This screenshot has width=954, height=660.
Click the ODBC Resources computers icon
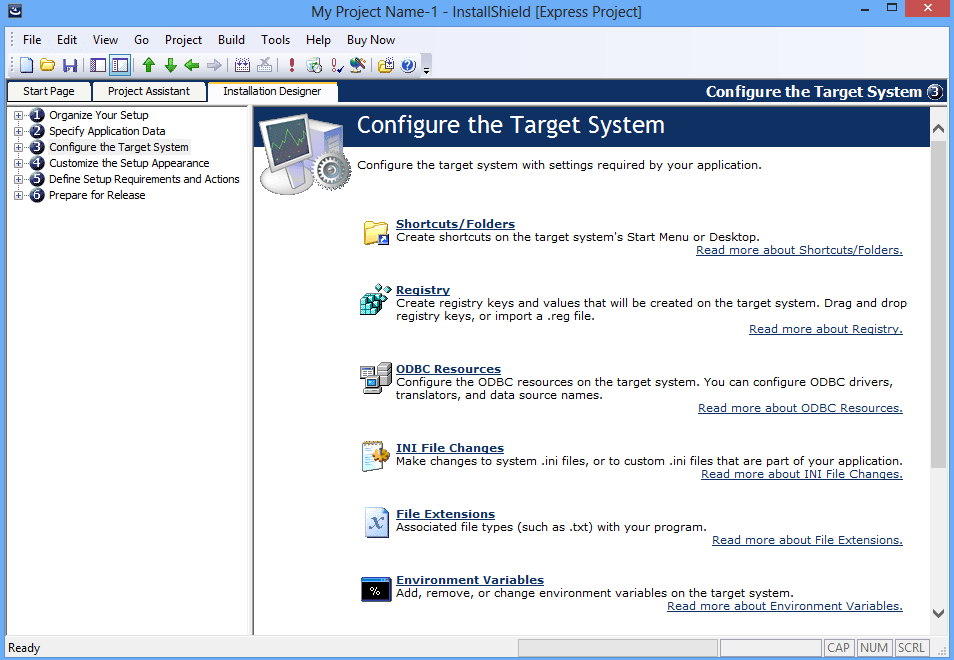(x=375, y=378)
